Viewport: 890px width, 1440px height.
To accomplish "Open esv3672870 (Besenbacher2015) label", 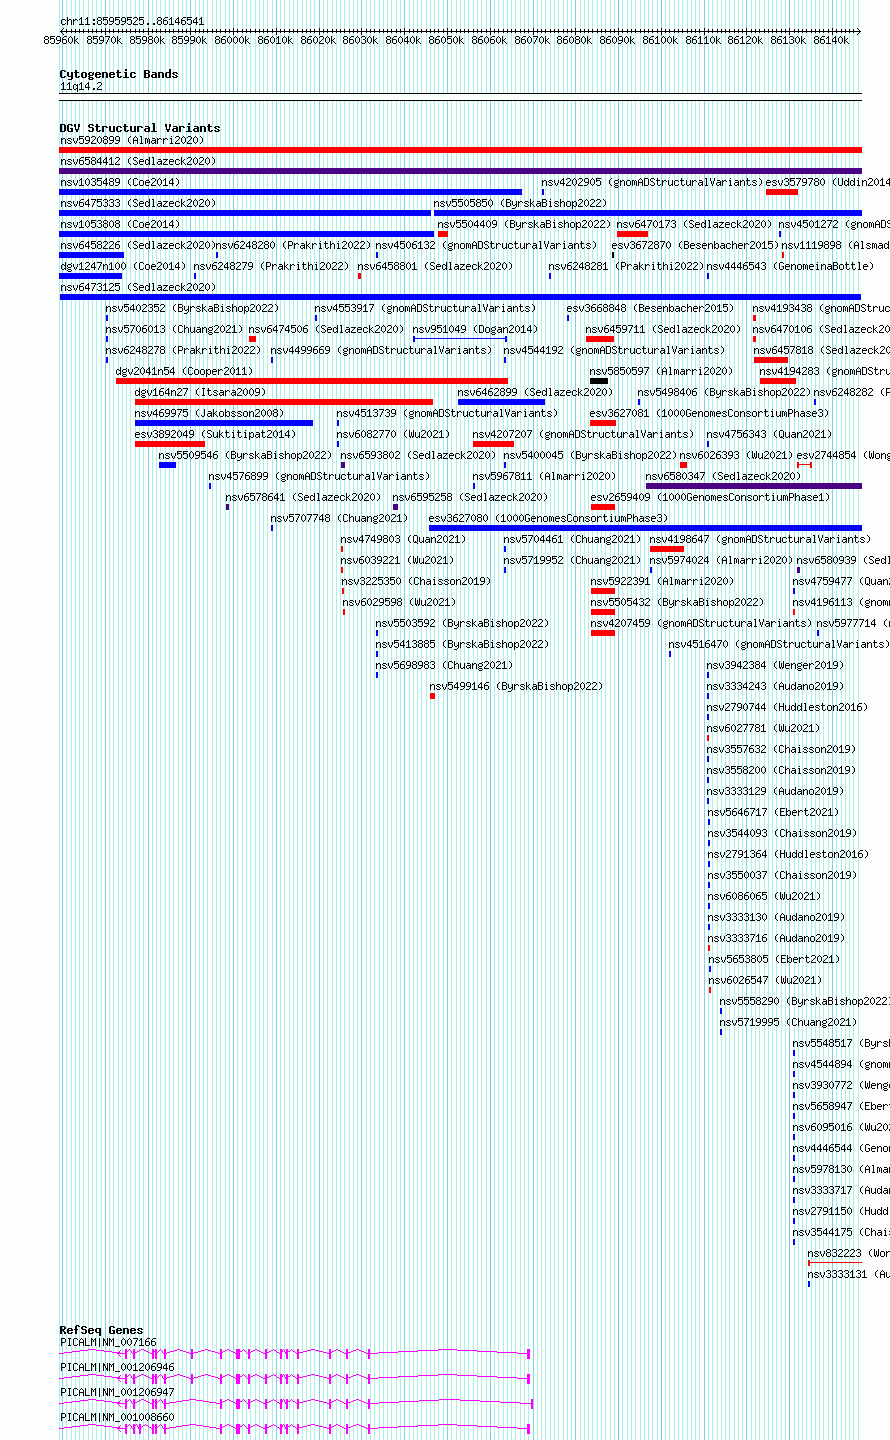I will [x=695, y=245].
